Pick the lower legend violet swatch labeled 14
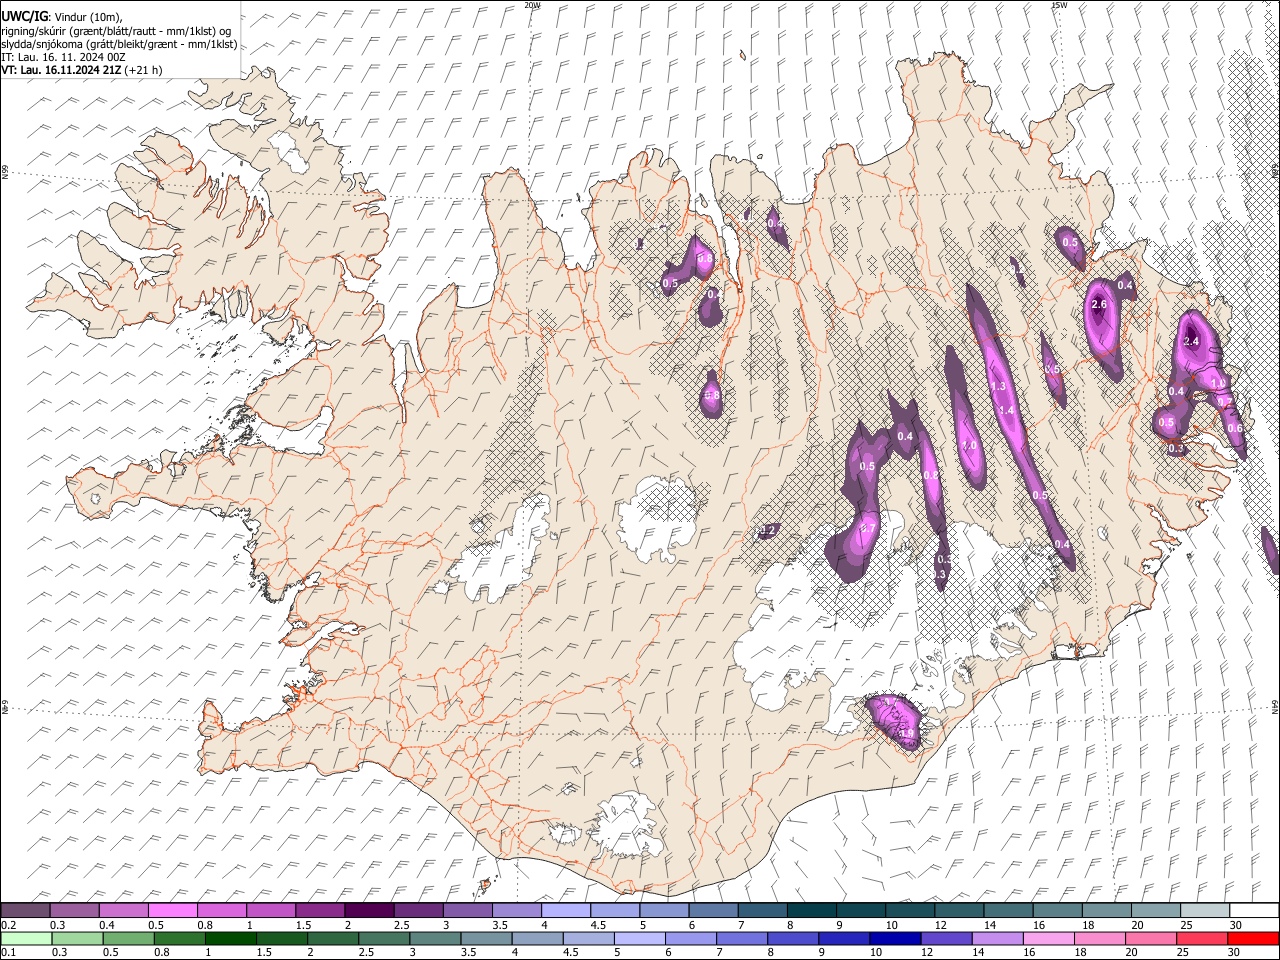The image size is (1280, 960). tap(997, 938)
